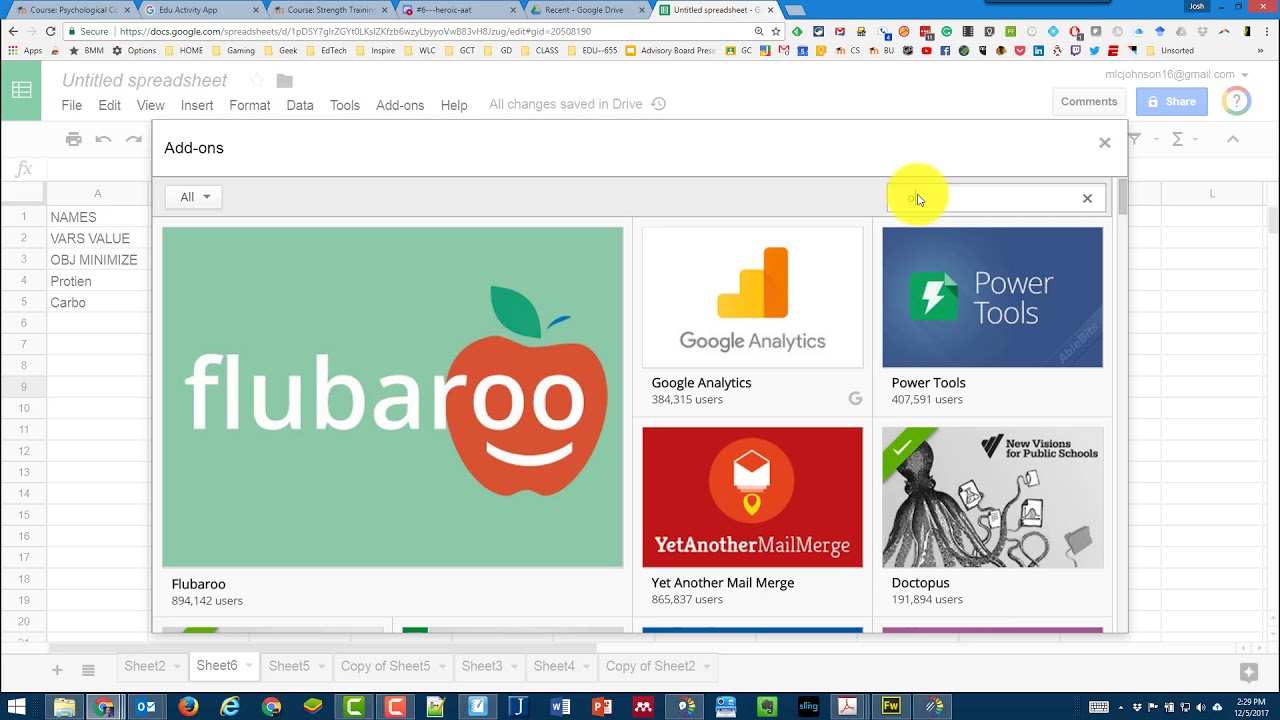
Task: Click the Redo arrow in the toolbar
Action: (x=134, y=139)
